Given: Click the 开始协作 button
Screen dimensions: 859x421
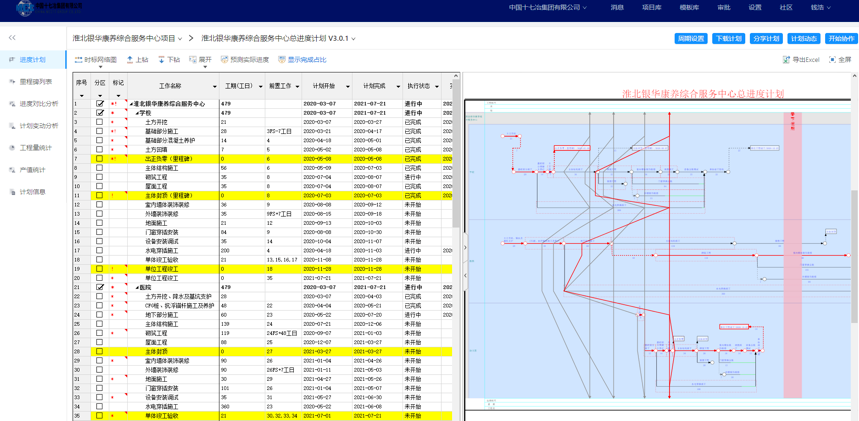Looking at the screenshot, I should click(841, 39).
